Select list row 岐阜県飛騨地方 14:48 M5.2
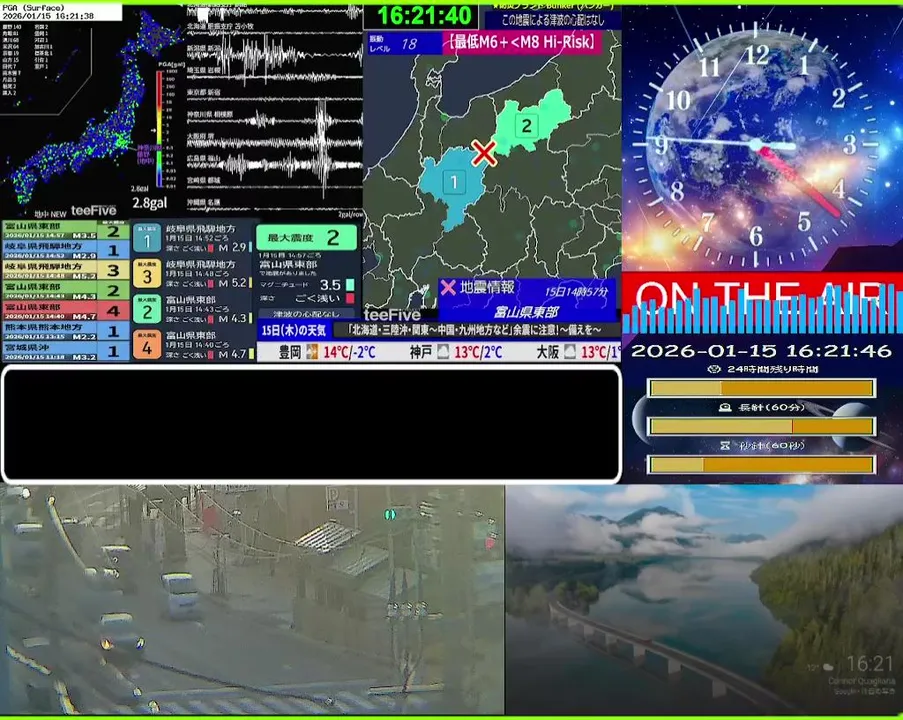The width and height of the screenshot is (903, 720). 65,270
